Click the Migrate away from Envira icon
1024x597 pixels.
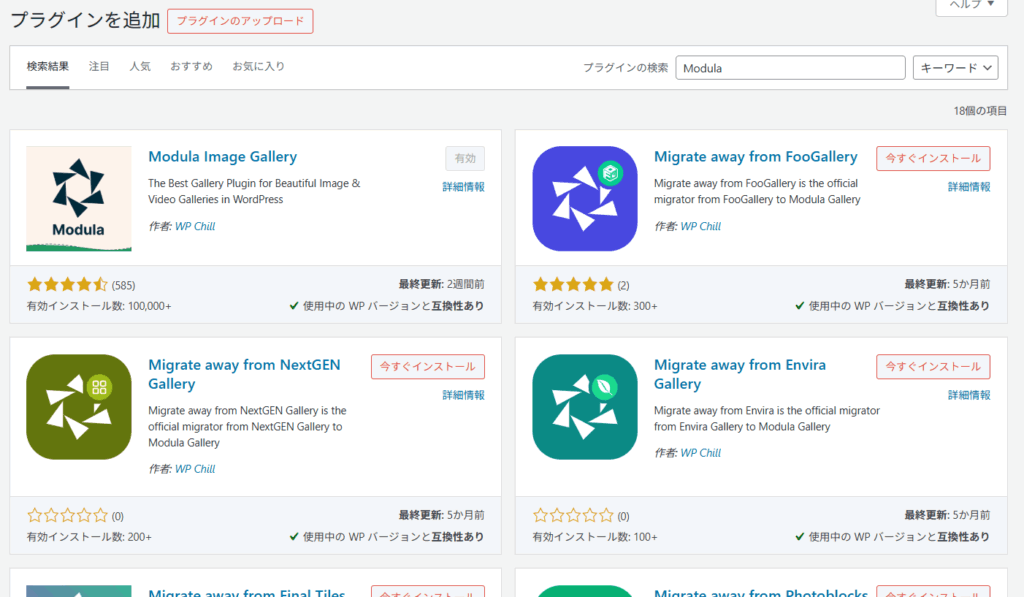585,407
